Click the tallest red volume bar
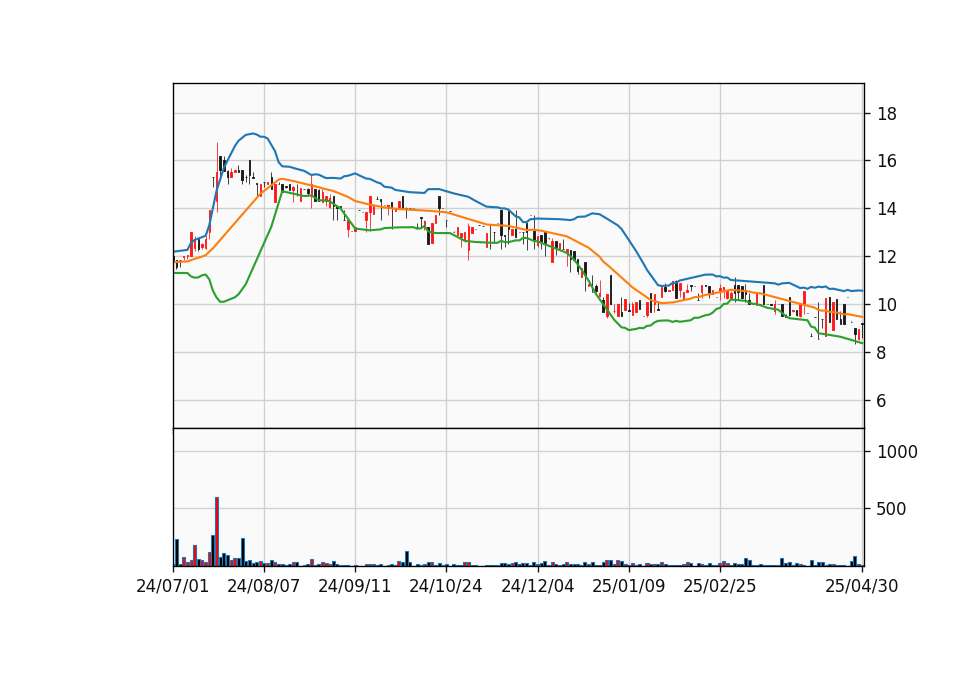This screenshot has width=960, height=690. point(217,531)
